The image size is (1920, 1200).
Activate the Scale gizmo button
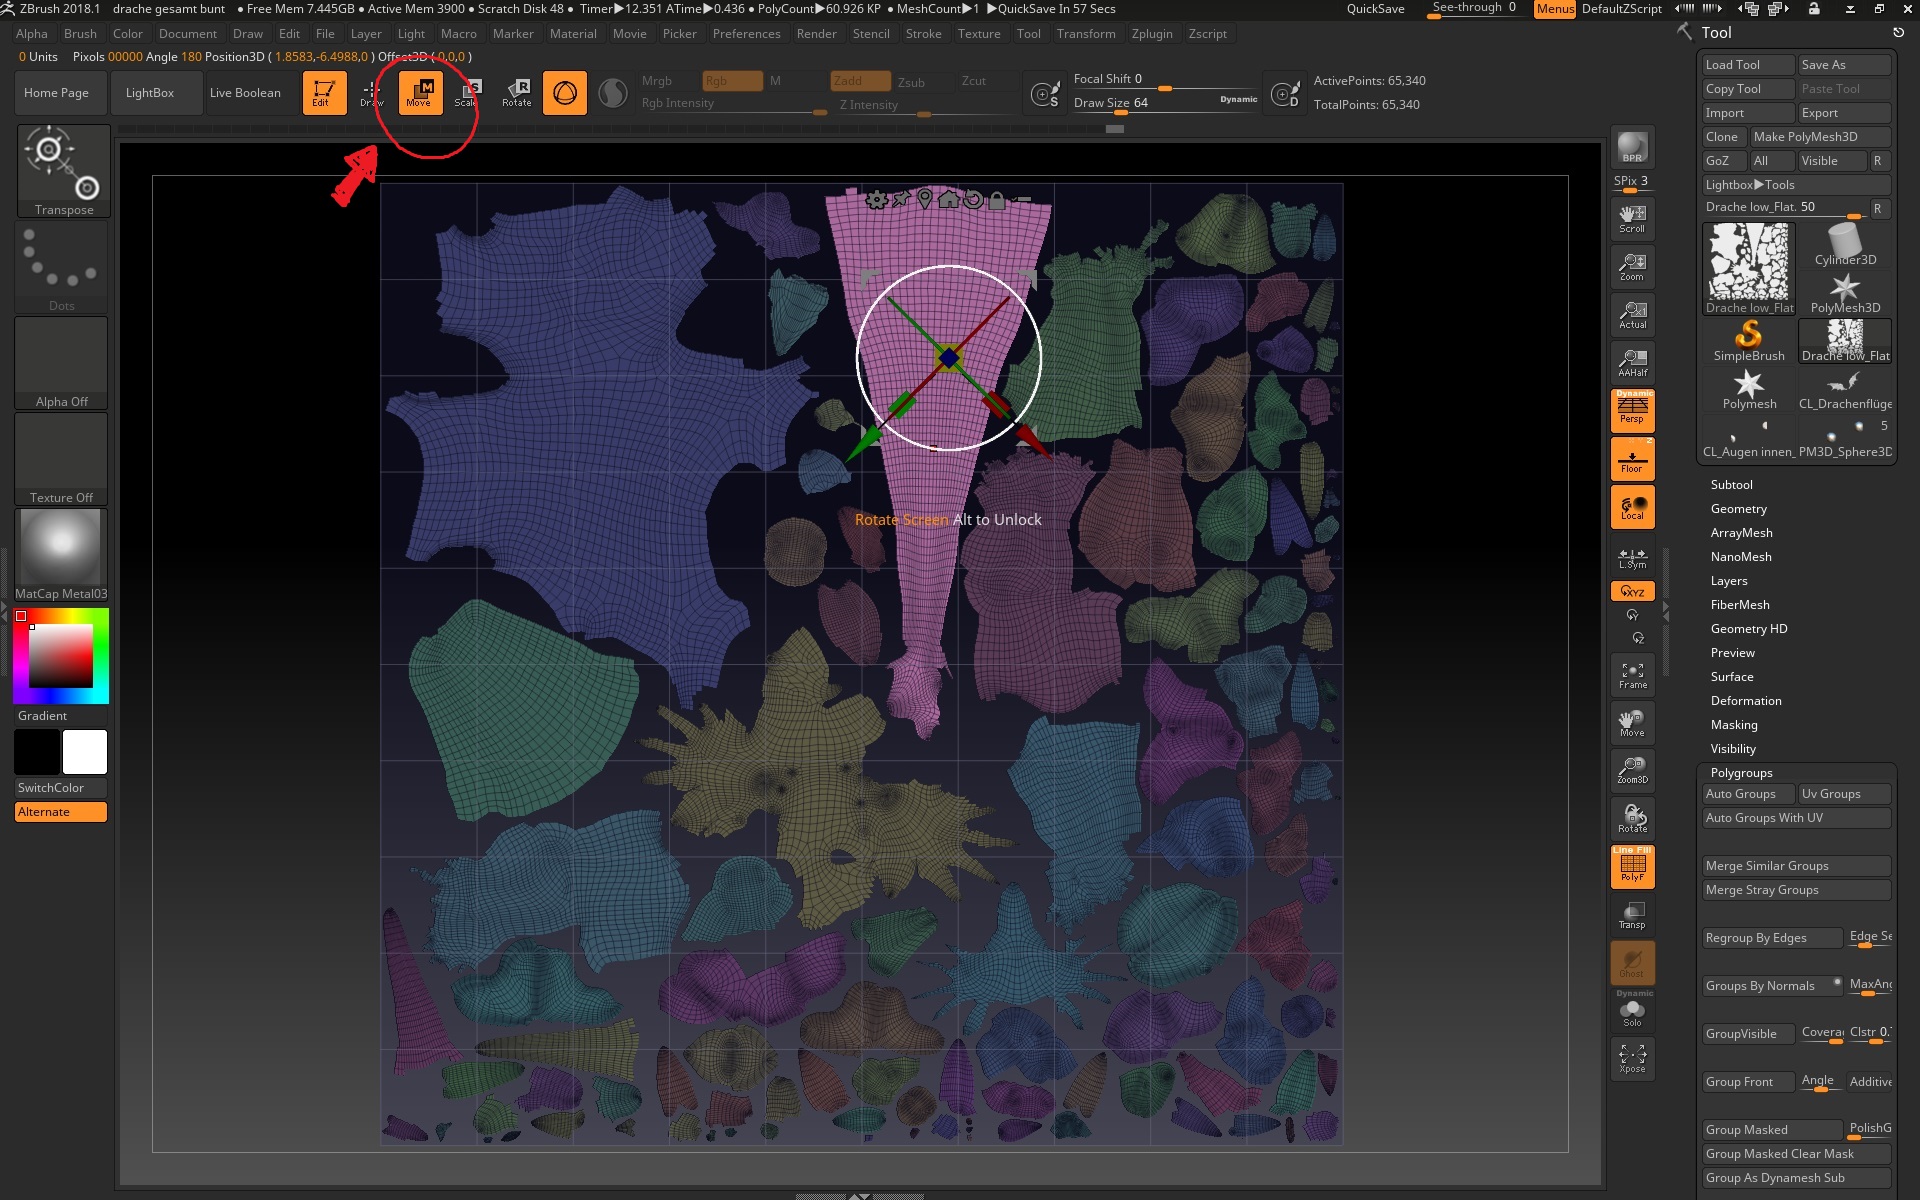467,92
